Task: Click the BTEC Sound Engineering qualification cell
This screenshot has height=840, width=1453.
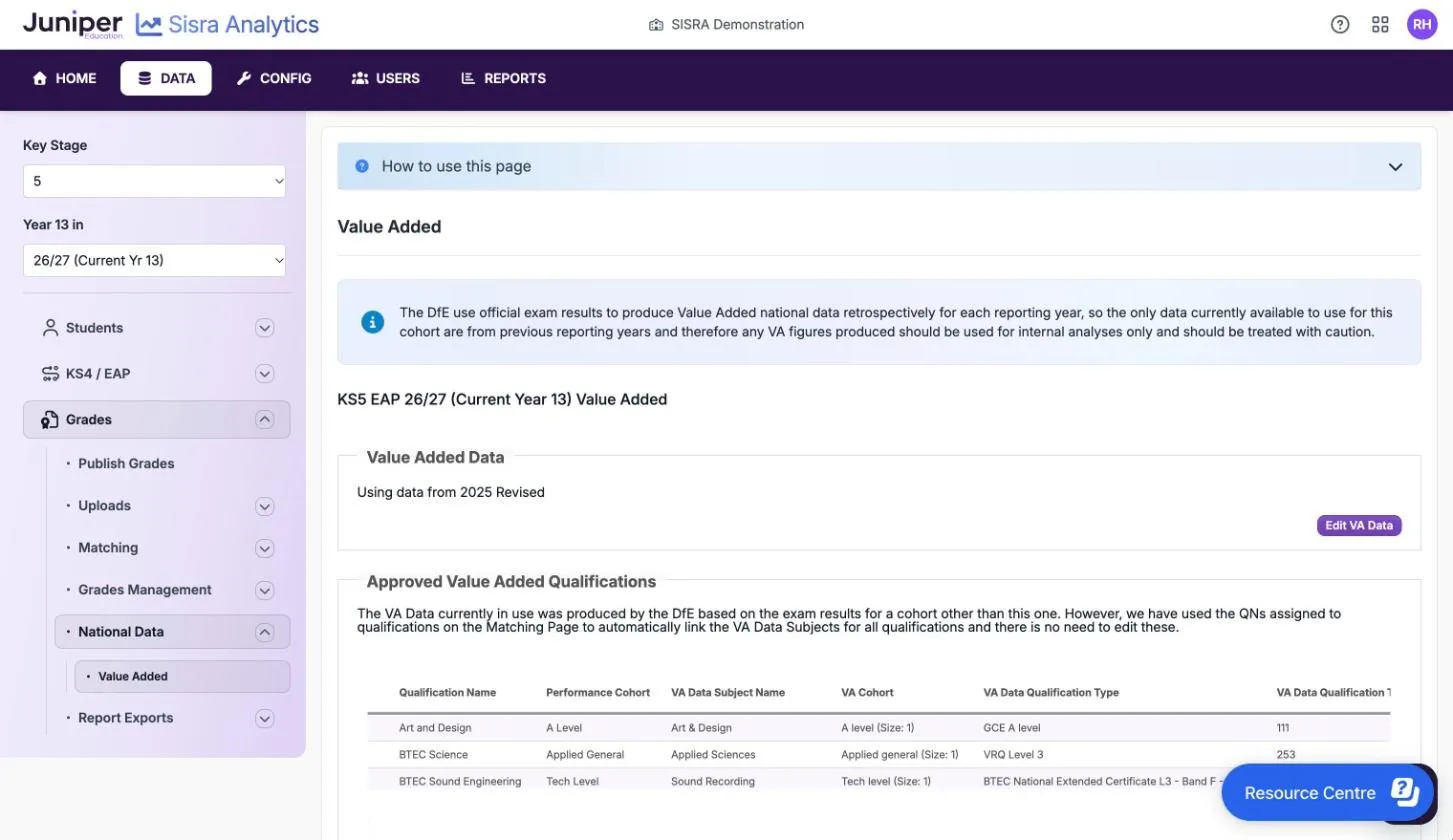Action: tap(460, 781)
